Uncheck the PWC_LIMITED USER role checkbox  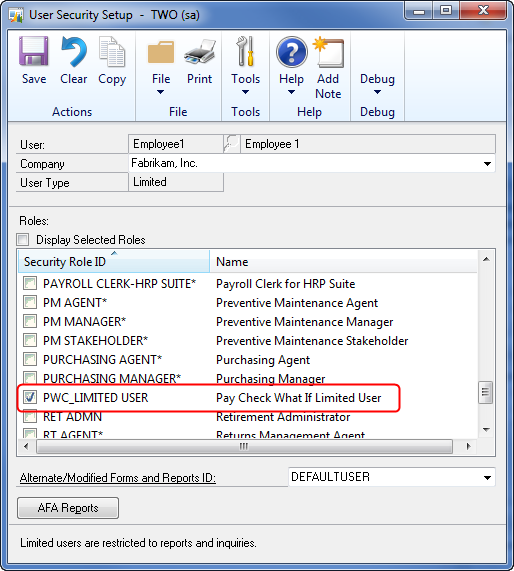coord(30,397)
